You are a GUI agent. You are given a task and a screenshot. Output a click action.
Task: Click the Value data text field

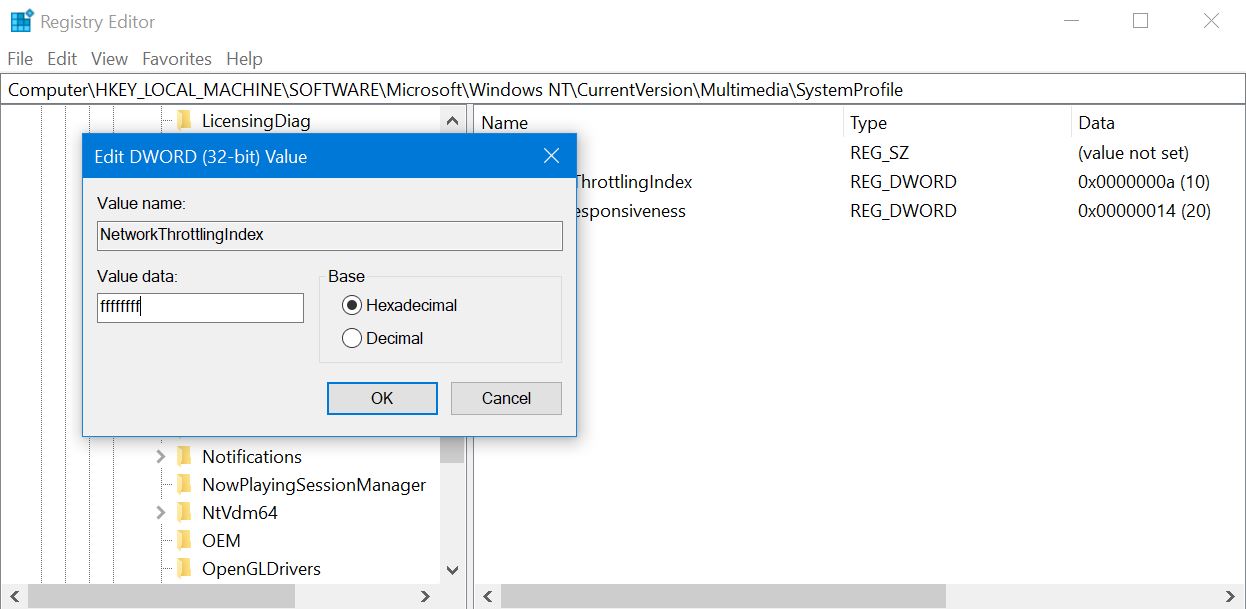click(200, 308)
